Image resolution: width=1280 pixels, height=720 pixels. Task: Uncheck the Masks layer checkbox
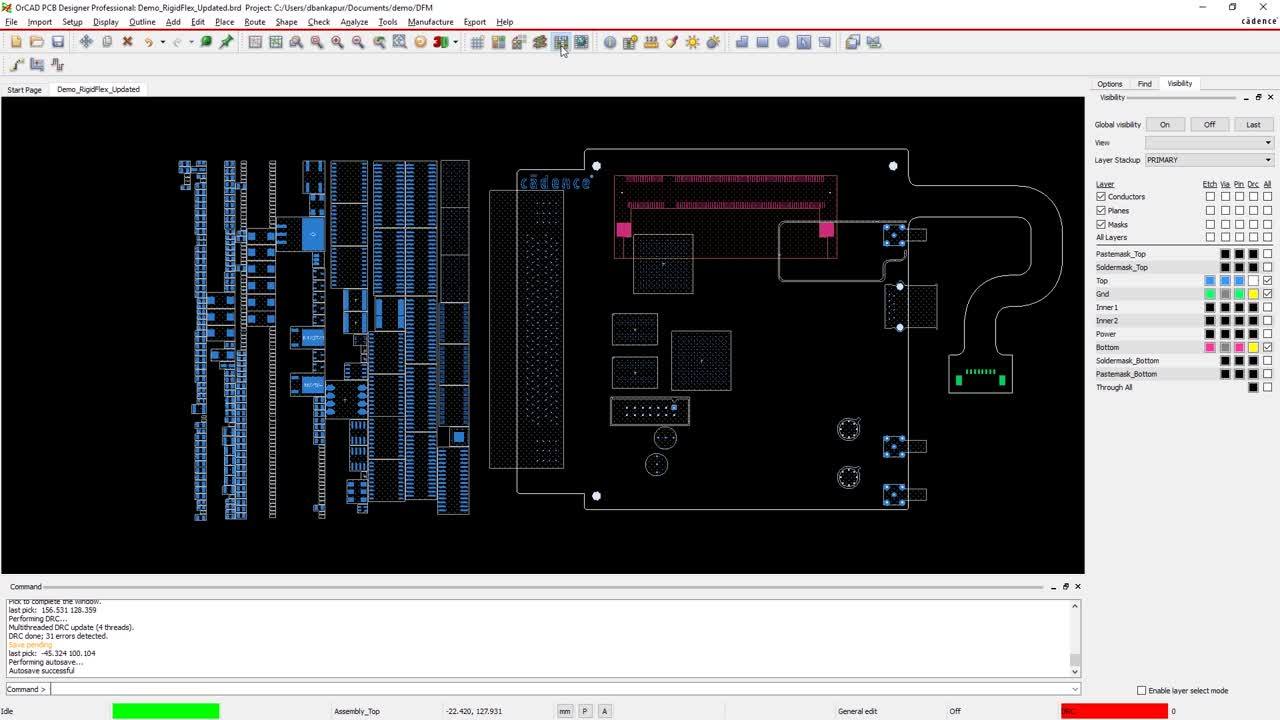tap(1101, 224)
